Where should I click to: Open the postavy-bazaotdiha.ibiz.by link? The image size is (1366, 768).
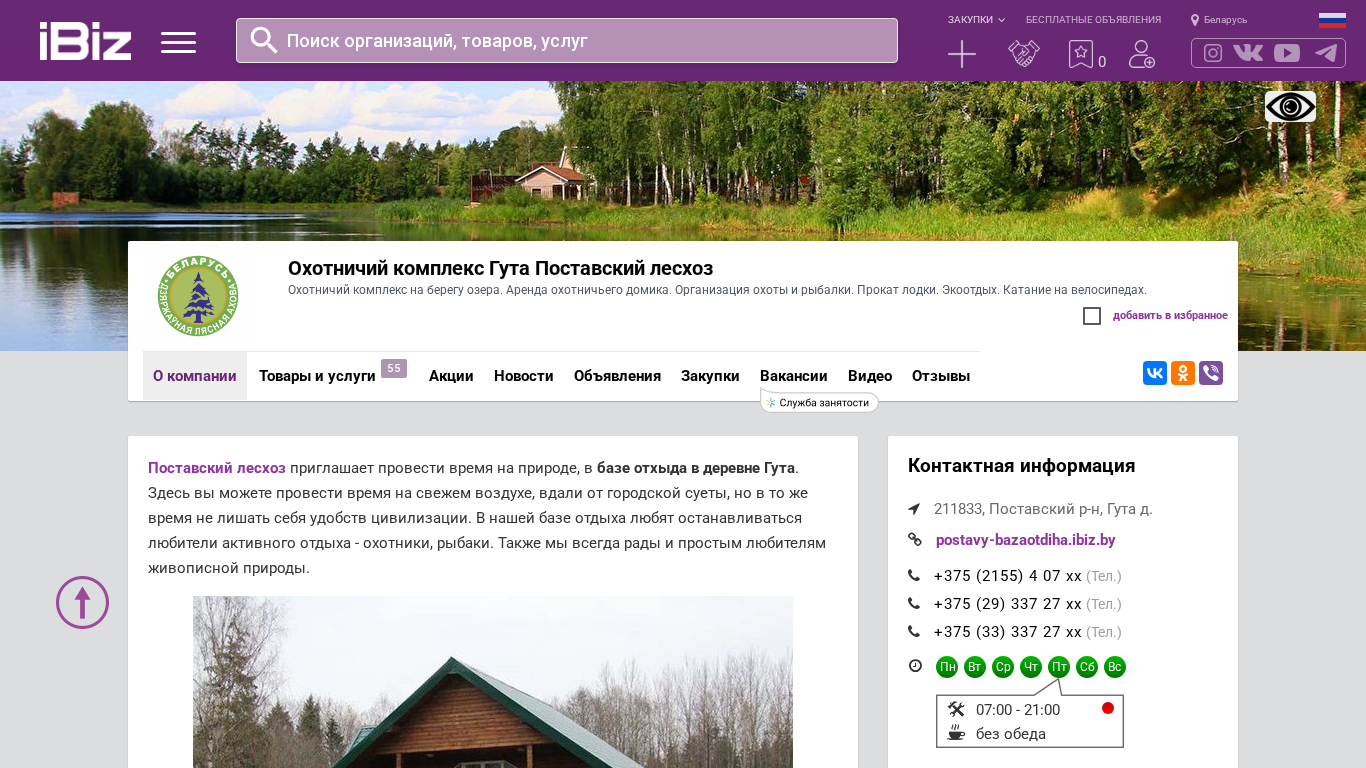point(1025,540)
